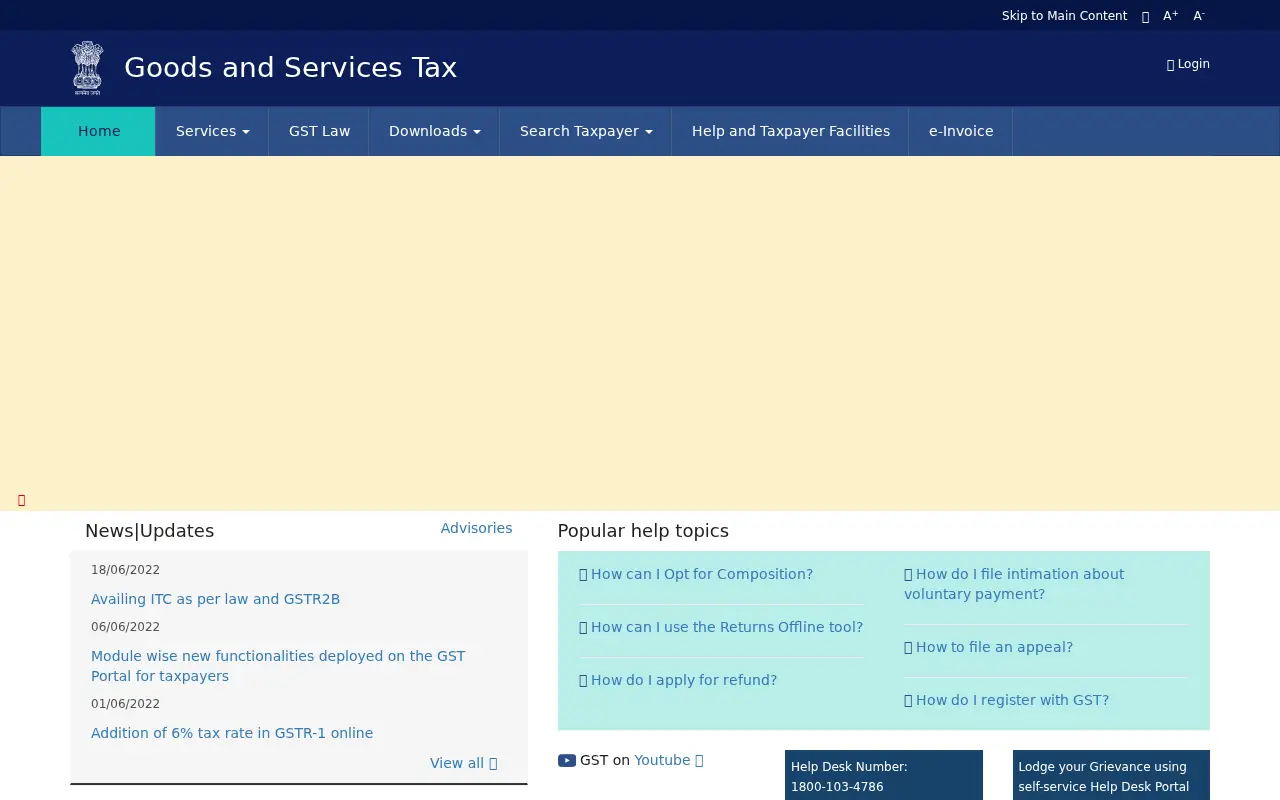1280x800 pixels.
Task: Increase font size with A+
Action: click(1171, 16)
